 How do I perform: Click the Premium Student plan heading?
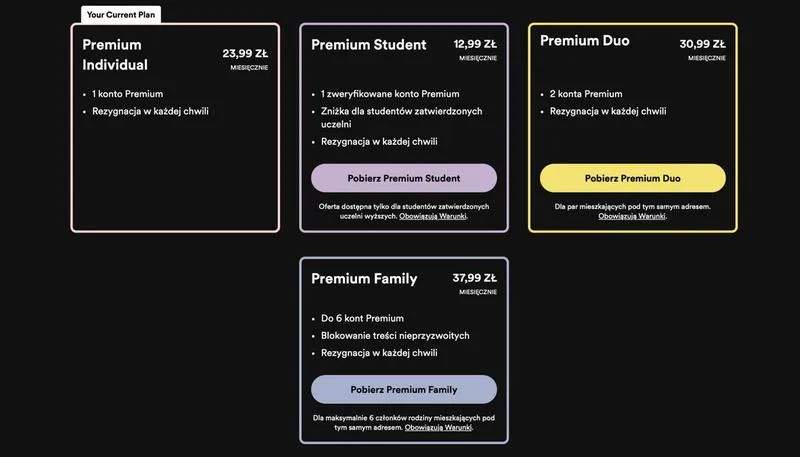pyautogui.click(x=369, y=45)
